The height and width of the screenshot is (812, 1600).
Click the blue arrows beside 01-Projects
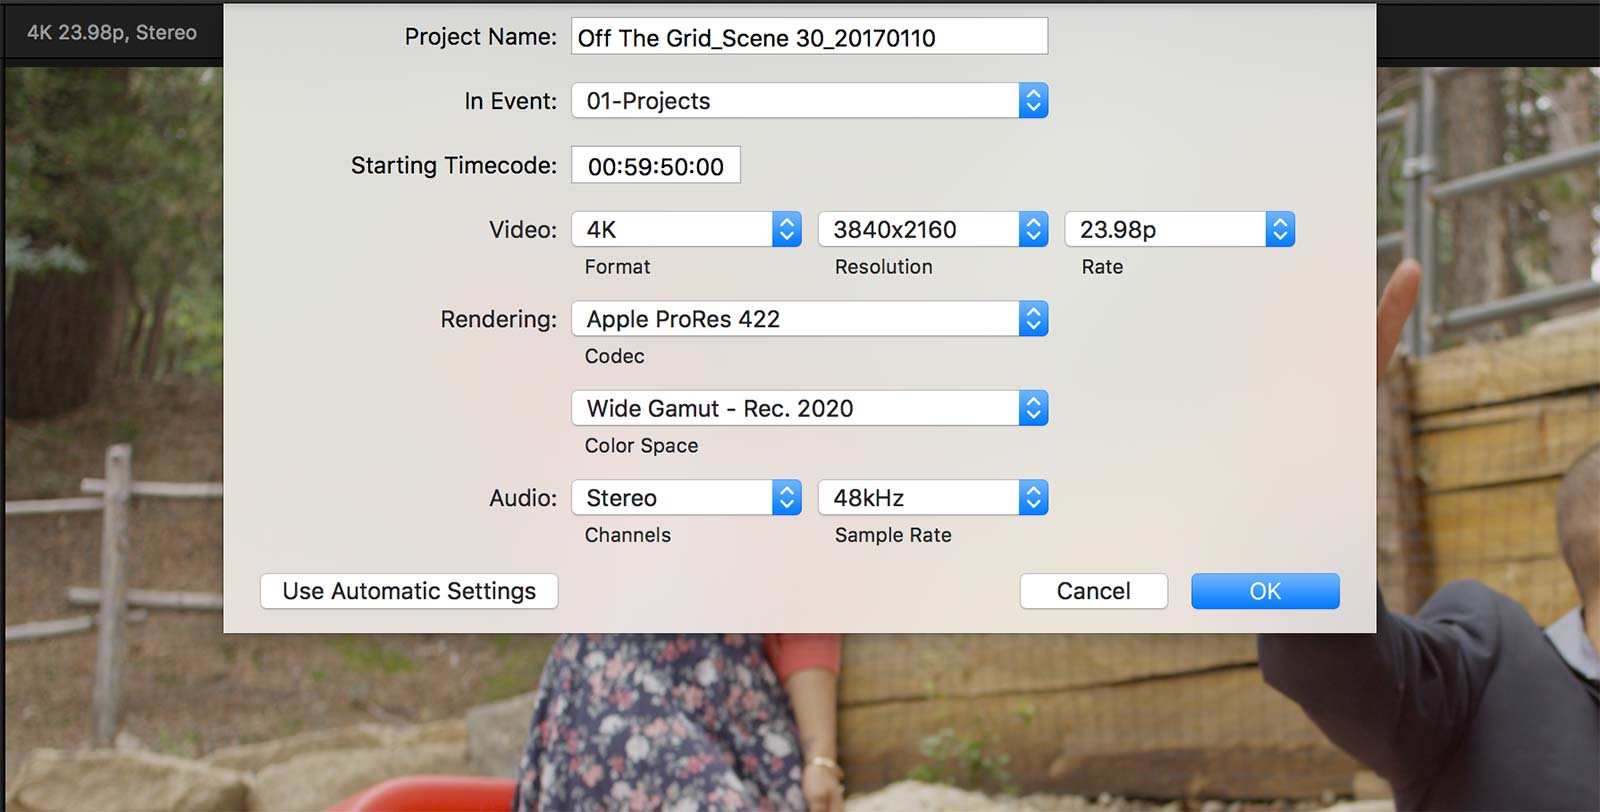tap(1034, 101)
